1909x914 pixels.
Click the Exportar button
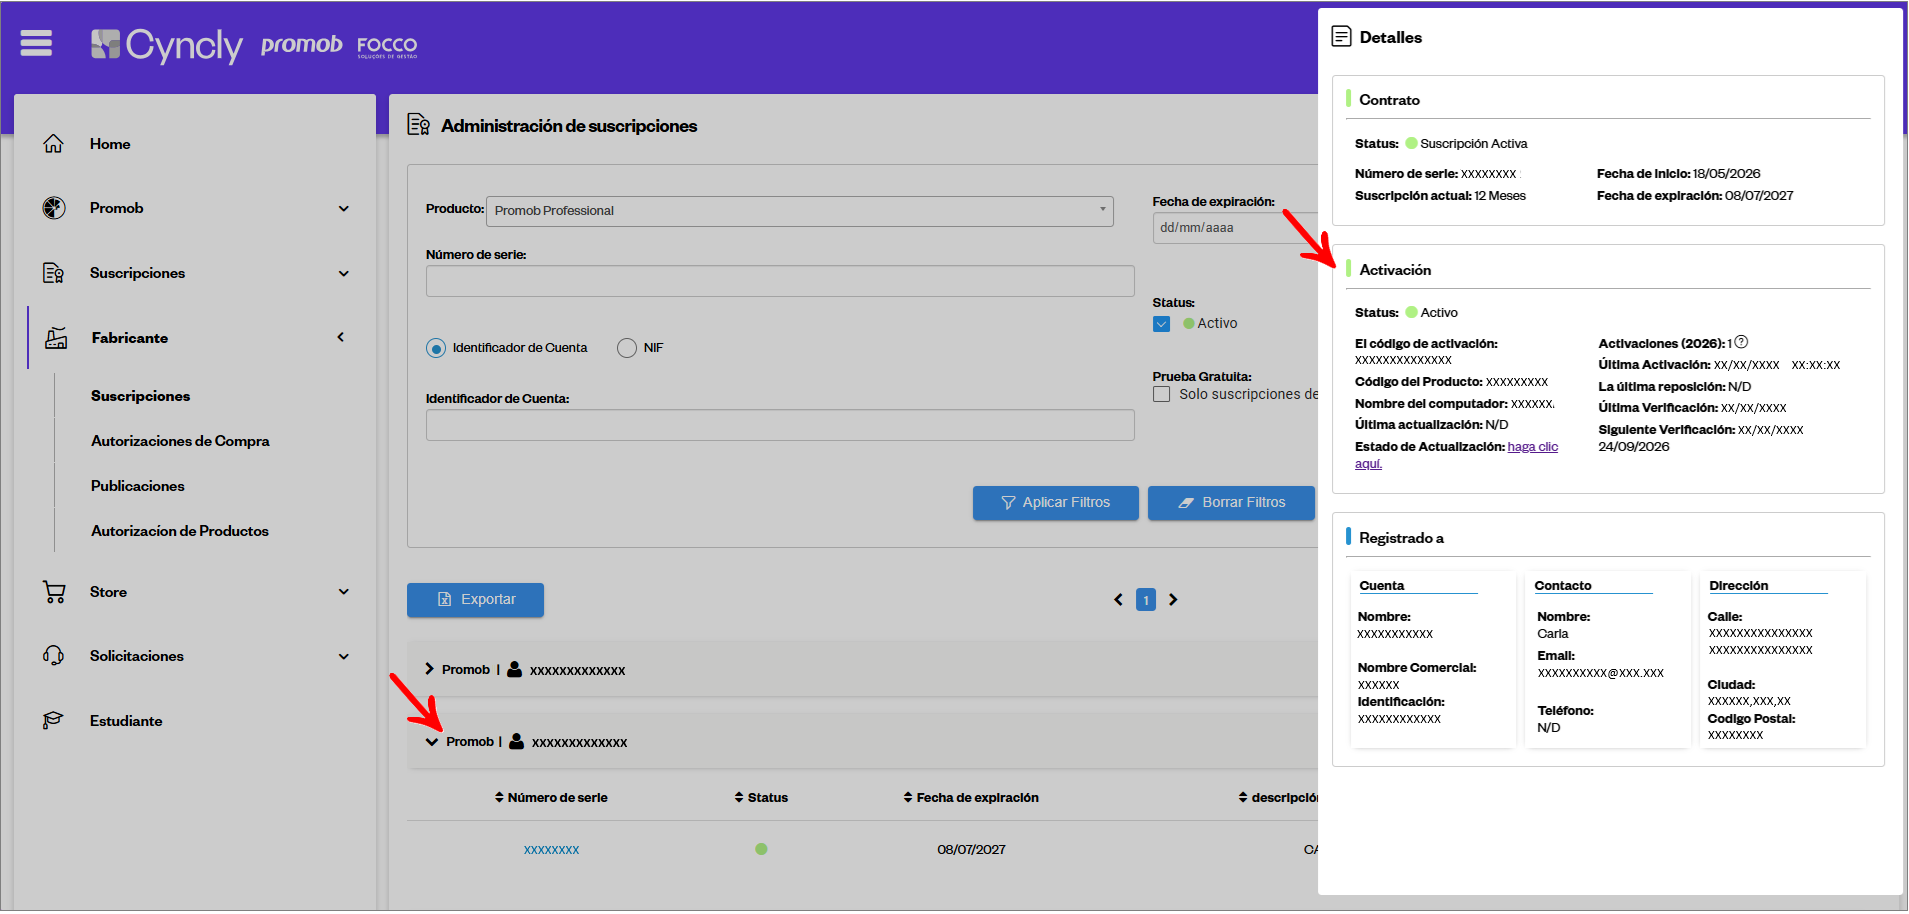tap(475, 600)
